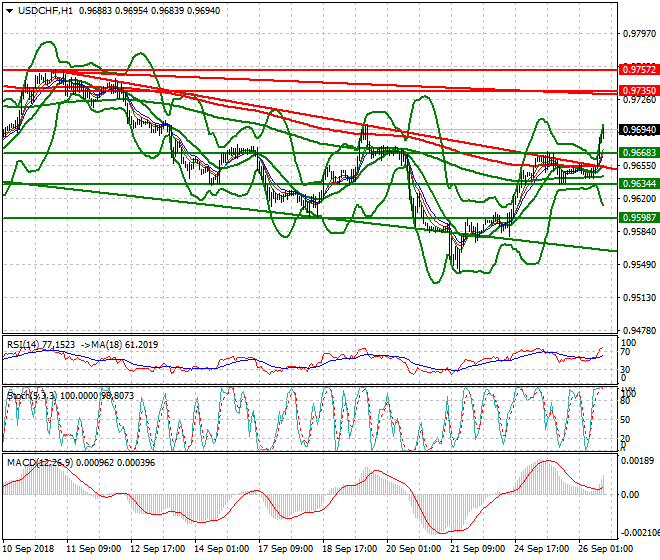Viewport: 660px width, 560px height.
Task: Click the 0.96550 price axis value
Action: tap(639, 165)
